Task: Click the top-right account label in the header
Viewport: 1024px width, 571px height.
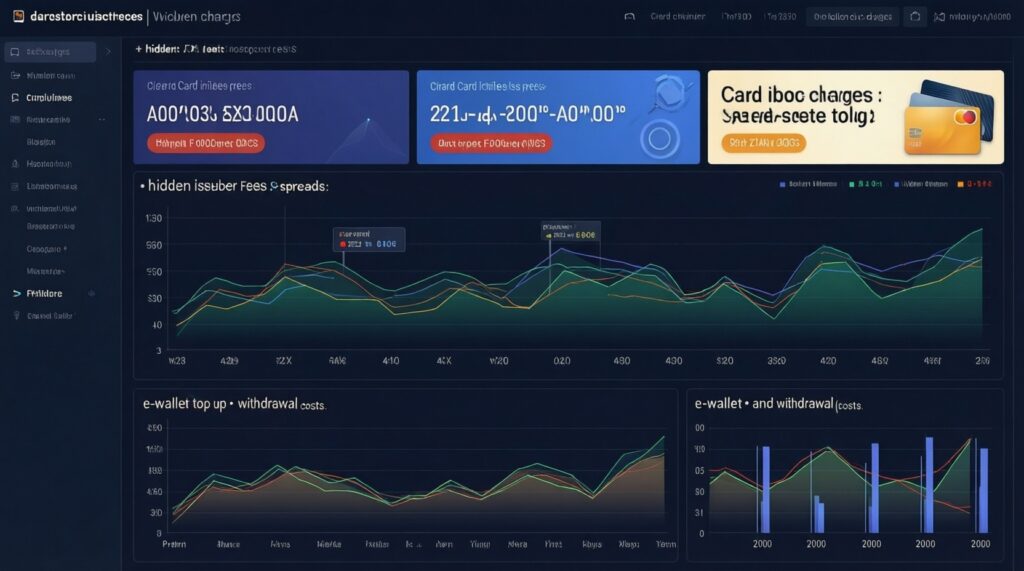Action: click(980, 17)
